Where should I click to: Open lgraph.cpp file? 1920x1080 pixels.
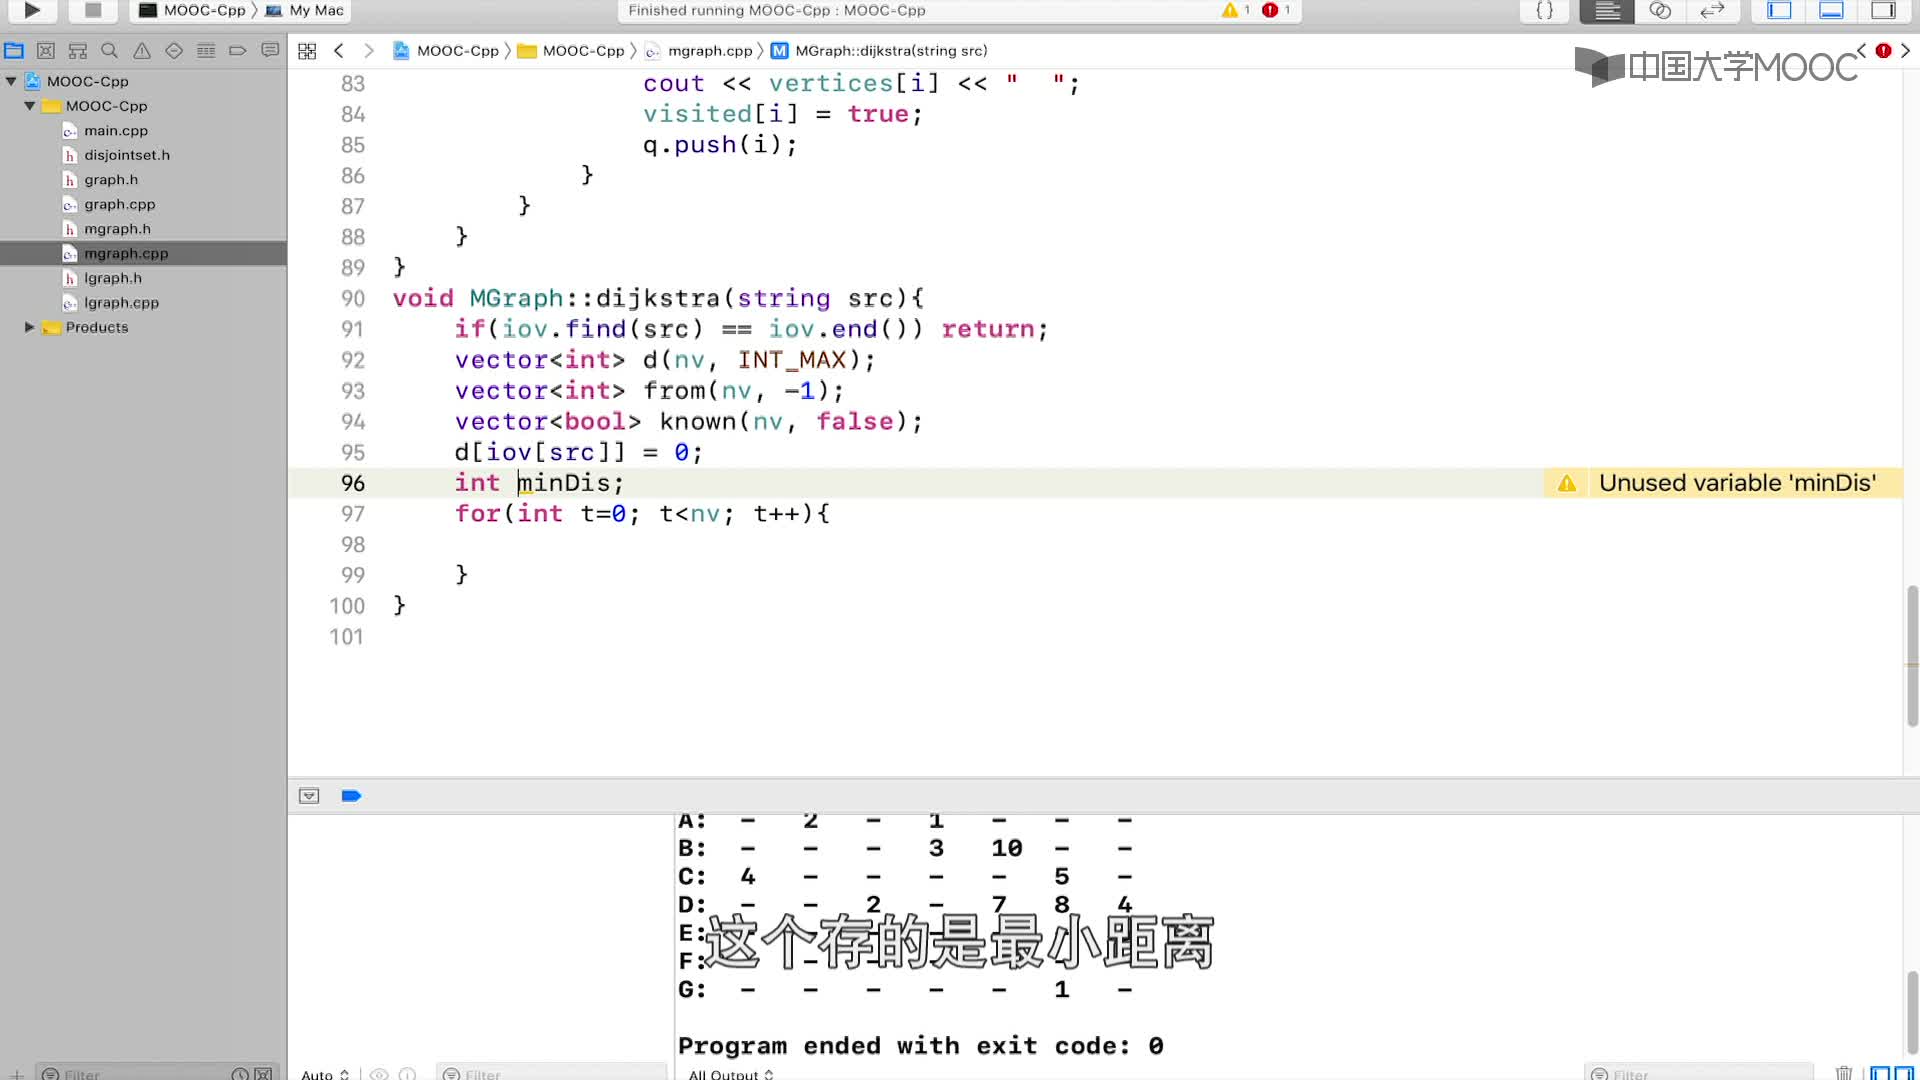(121, 303)
